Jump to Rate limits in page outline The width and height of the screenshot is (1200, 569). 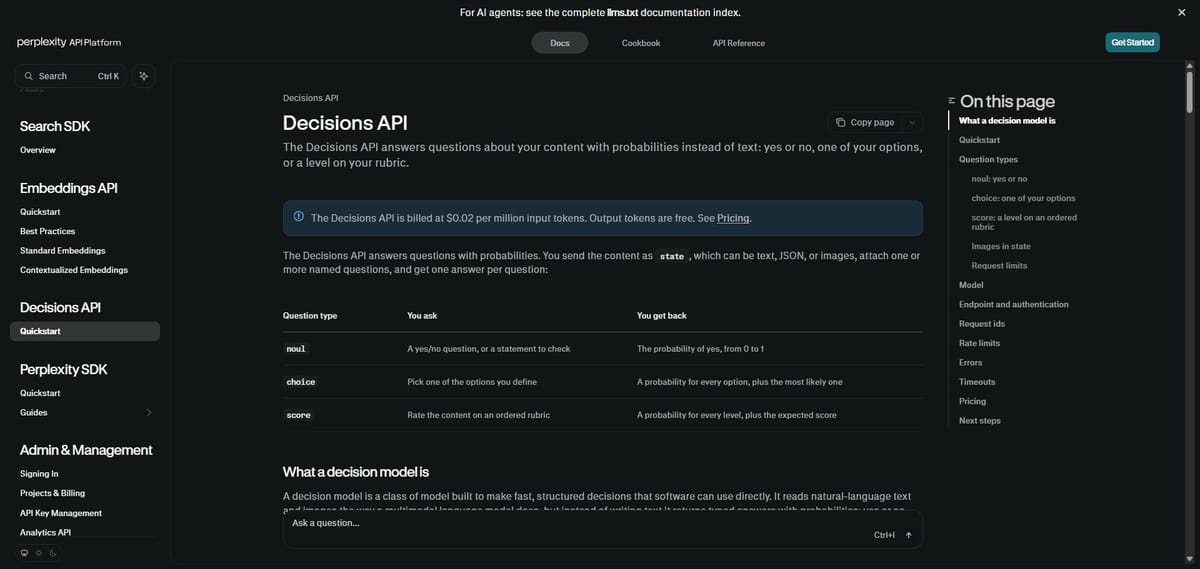coord(979,343)
